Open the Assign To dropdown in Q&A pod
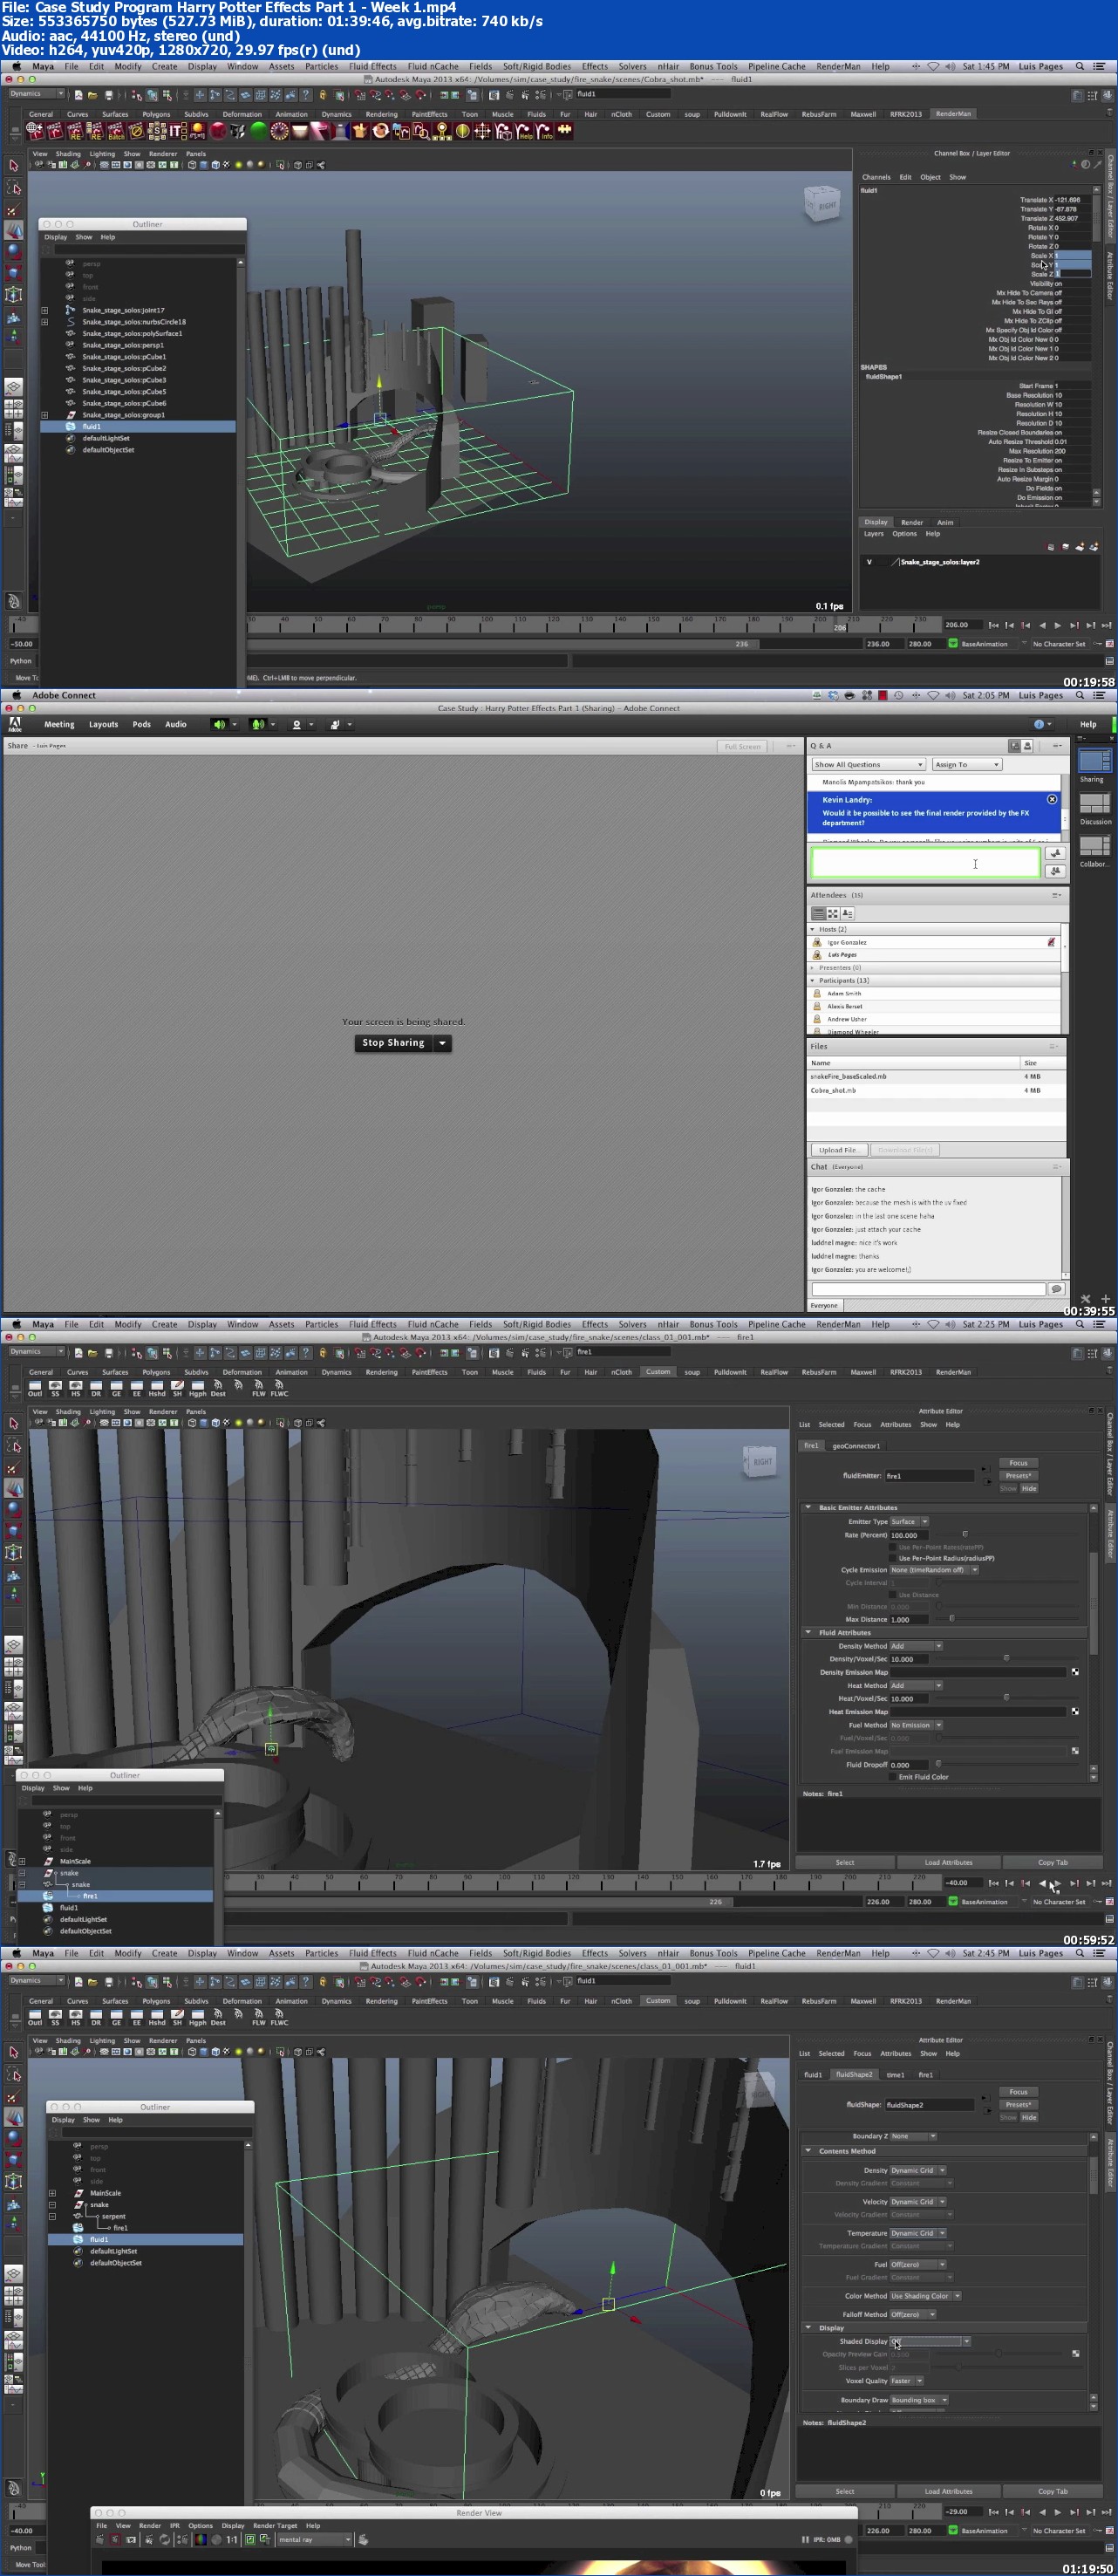 coord(966,764)
